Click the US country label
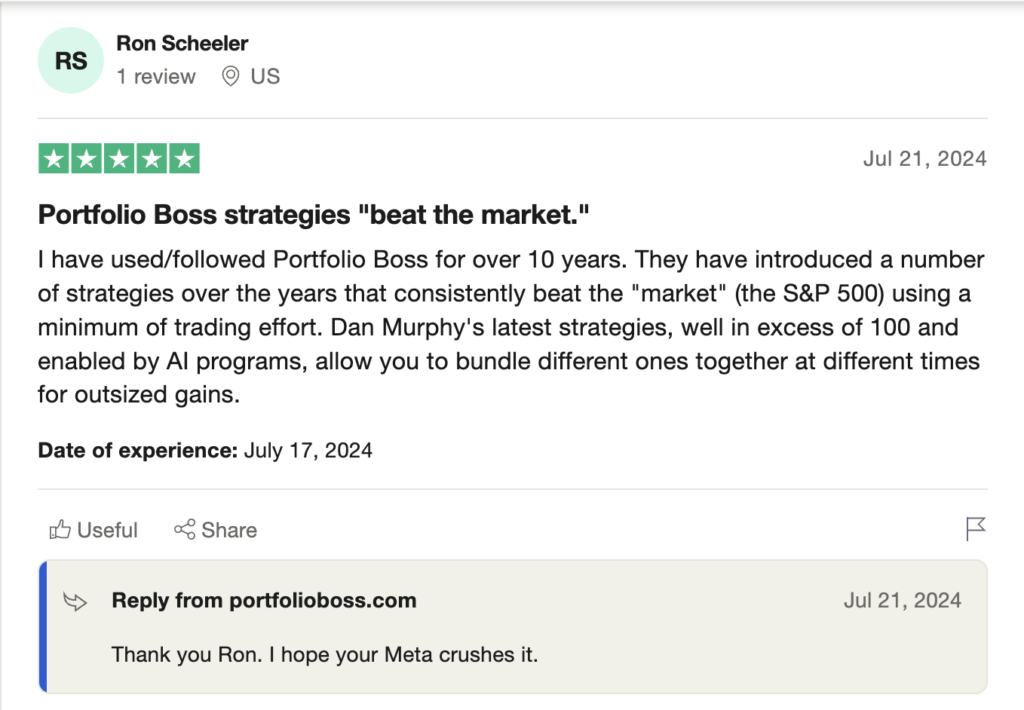The height and width of the screenshot is (710, 1024). point(265,76)
